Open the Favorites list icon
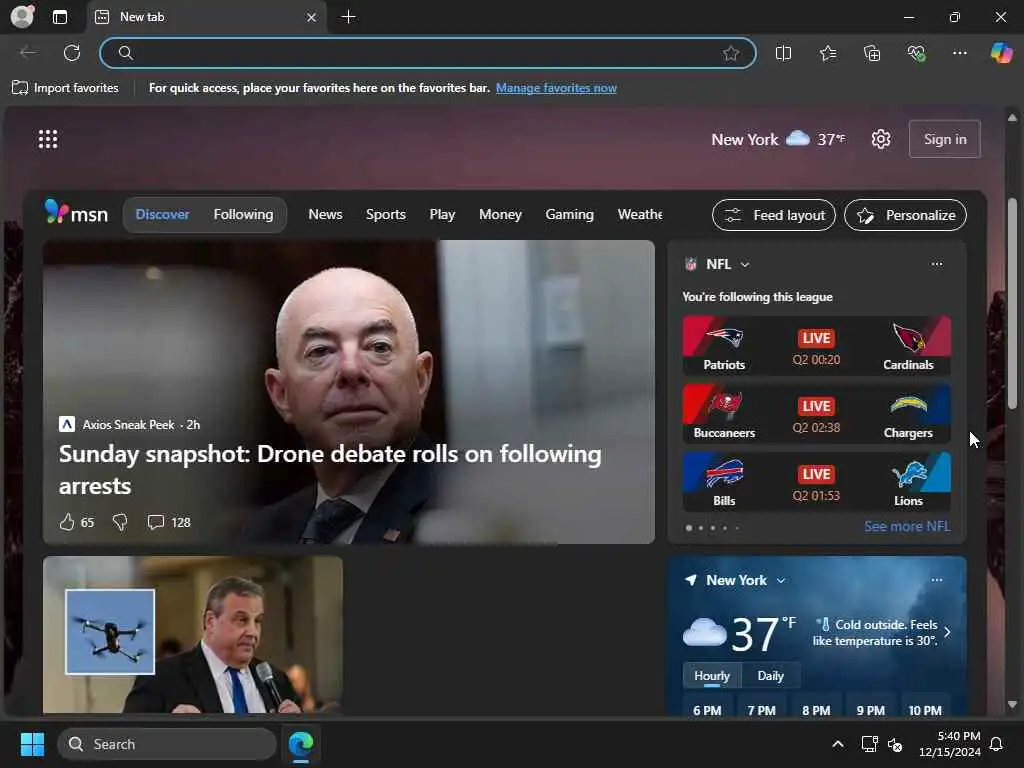The image size is (1024, 768). [828, 53]
